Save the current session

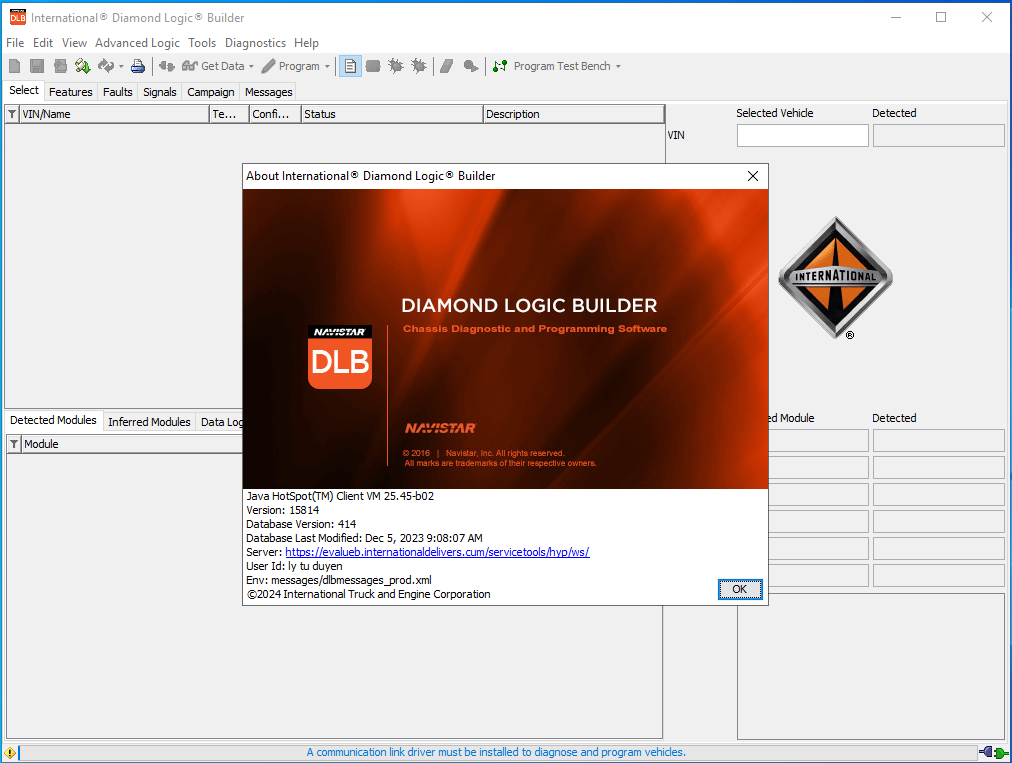[36, 66]
